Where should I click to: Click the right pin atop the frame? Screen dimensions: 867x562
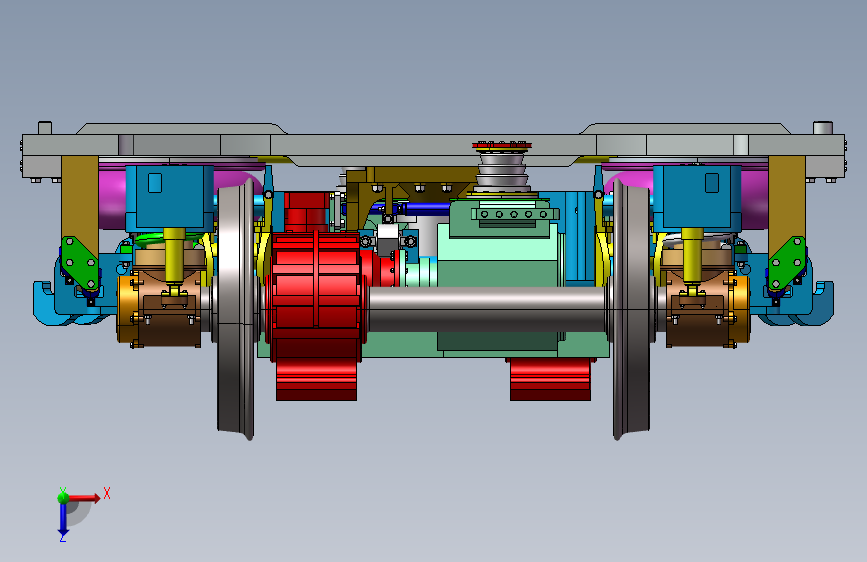tap(823, 128)
